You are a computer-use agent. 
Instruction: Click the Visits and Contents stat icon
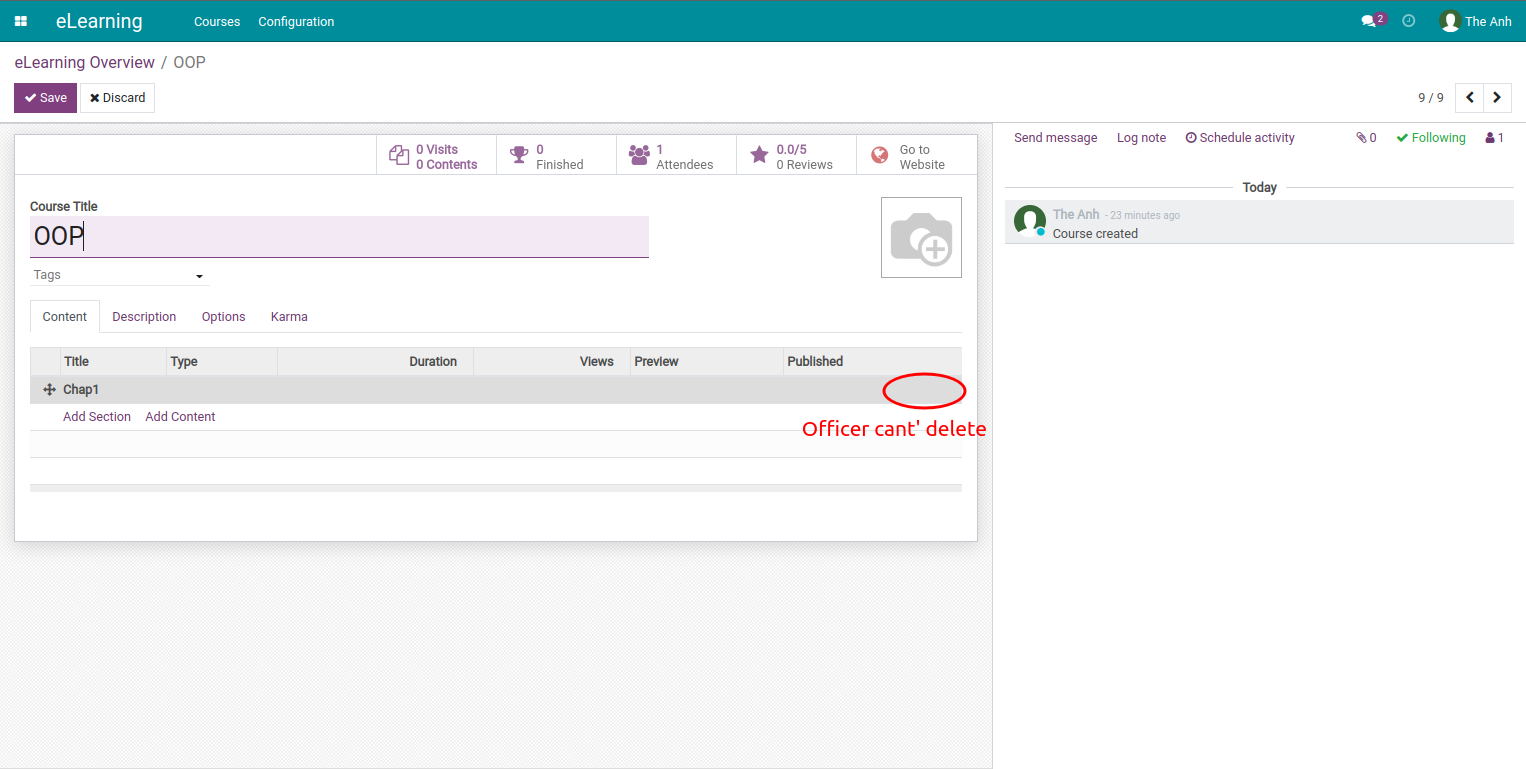coord(399,155)
